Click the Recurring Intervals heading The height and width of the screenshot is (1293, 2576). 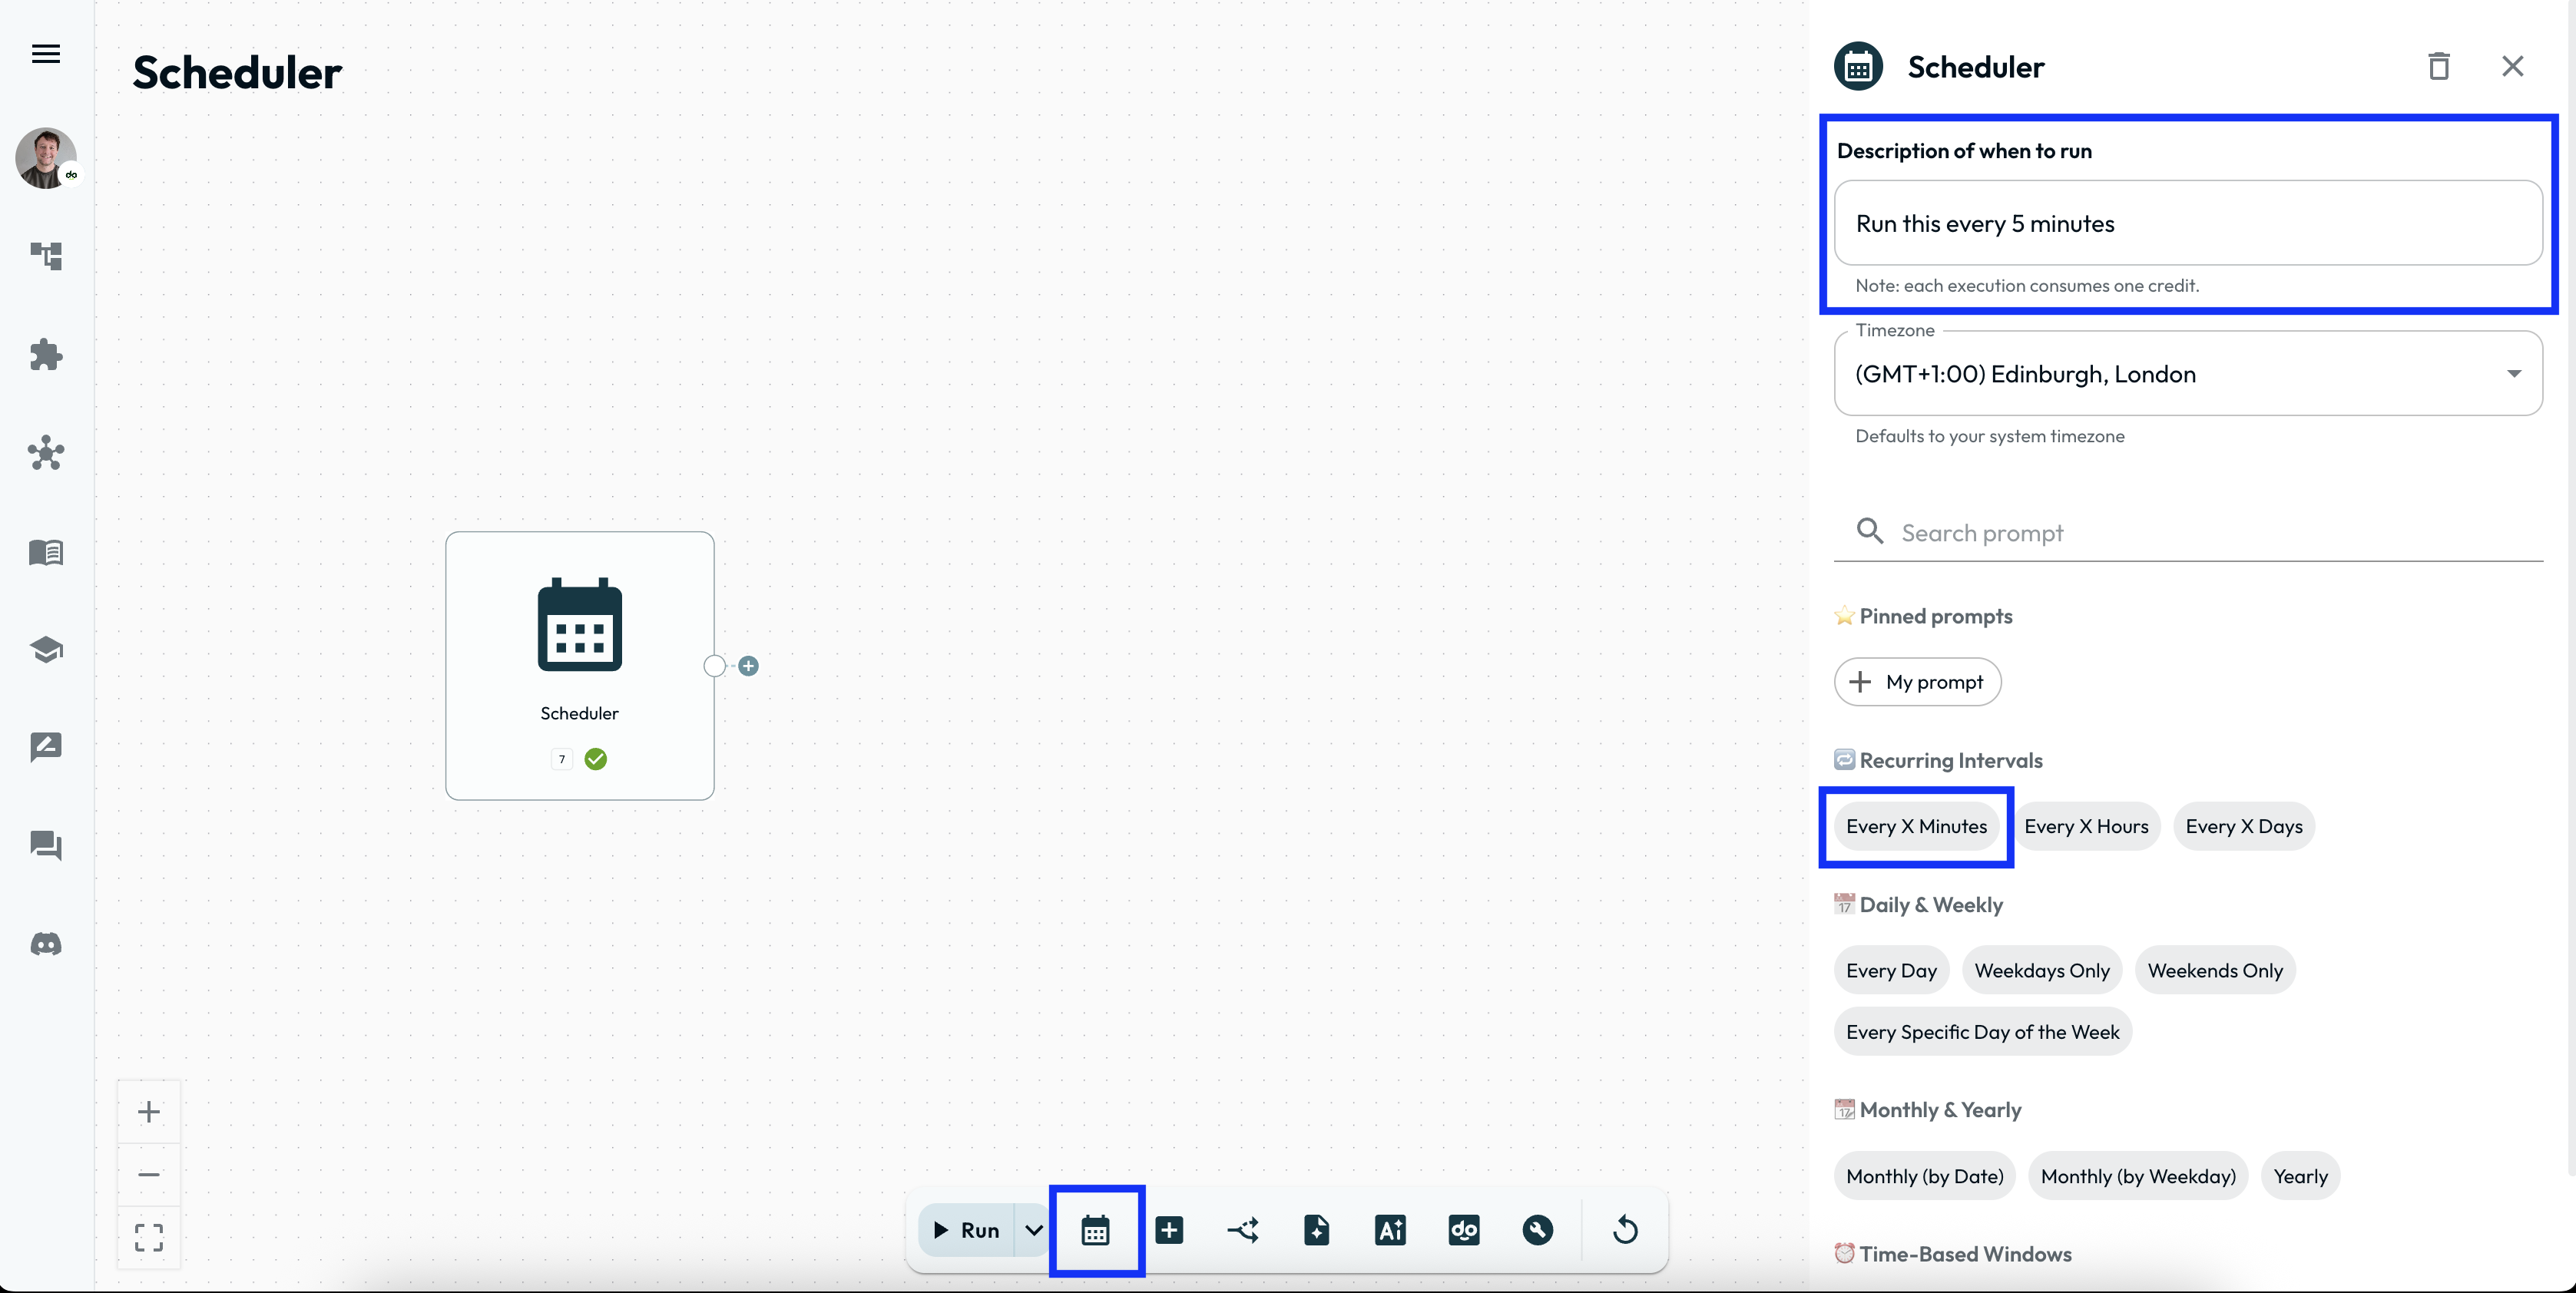pos(1950,760)
